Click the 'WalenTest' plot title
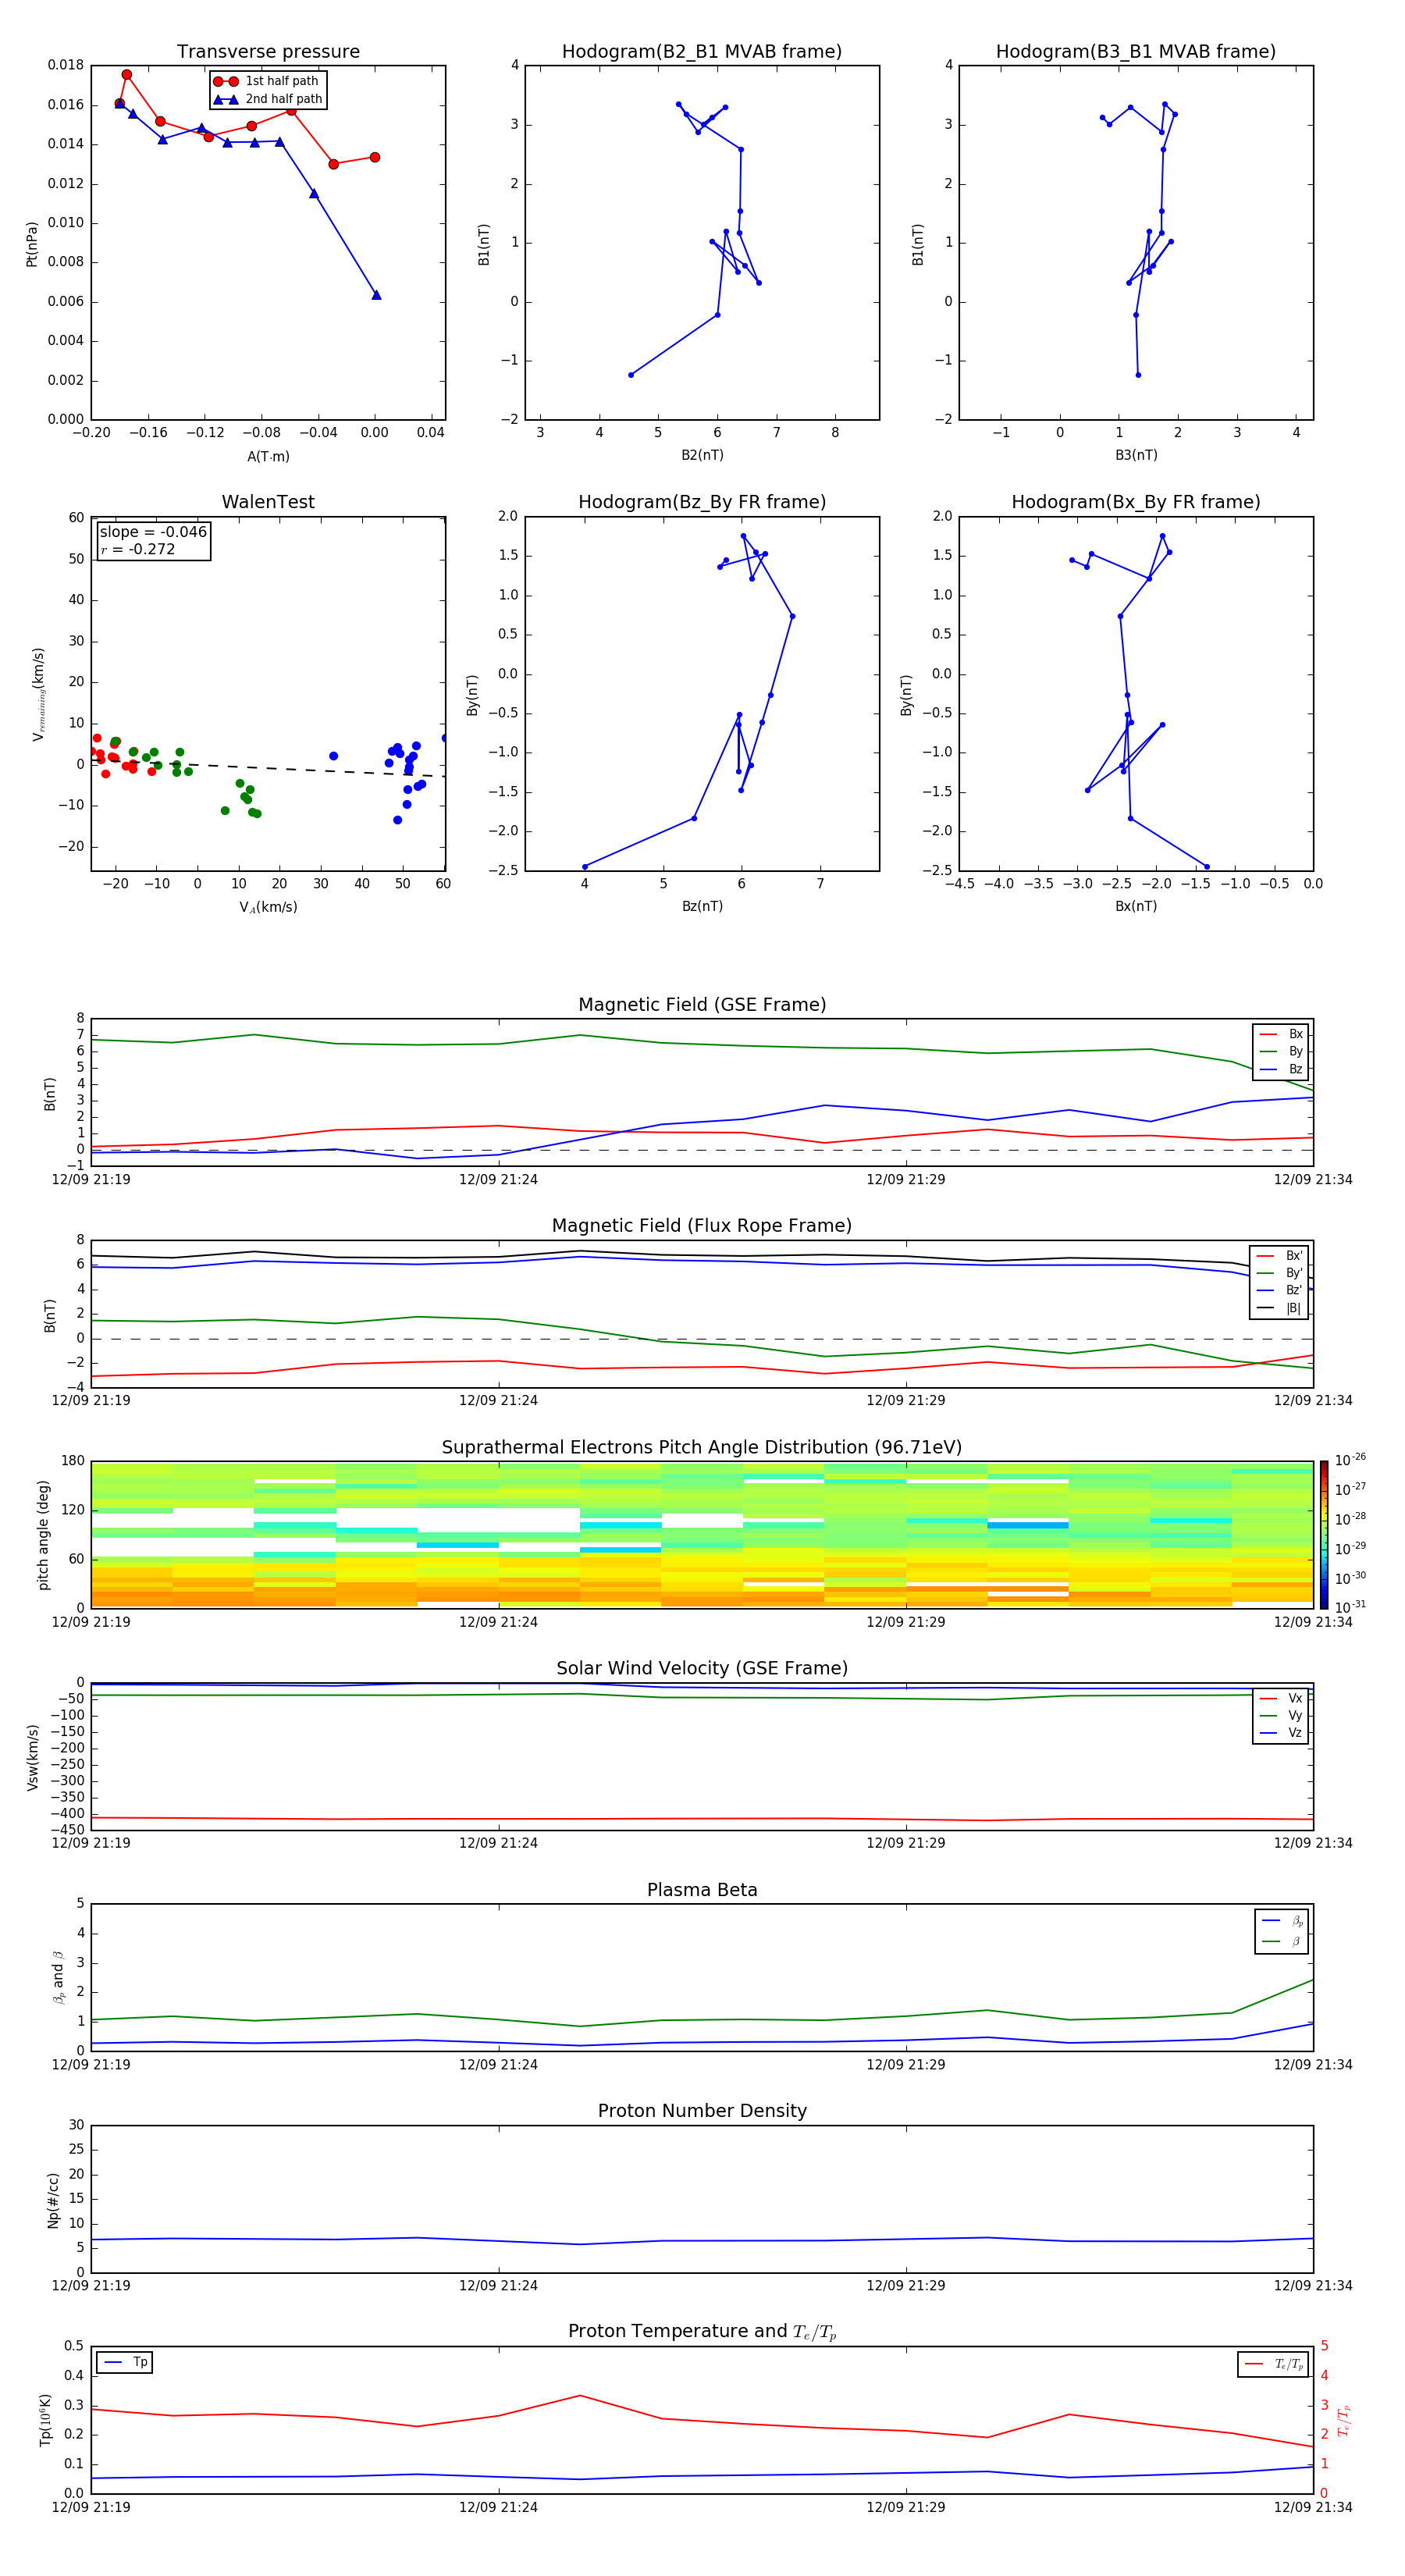1405x2576 pixels. point(268,502)
